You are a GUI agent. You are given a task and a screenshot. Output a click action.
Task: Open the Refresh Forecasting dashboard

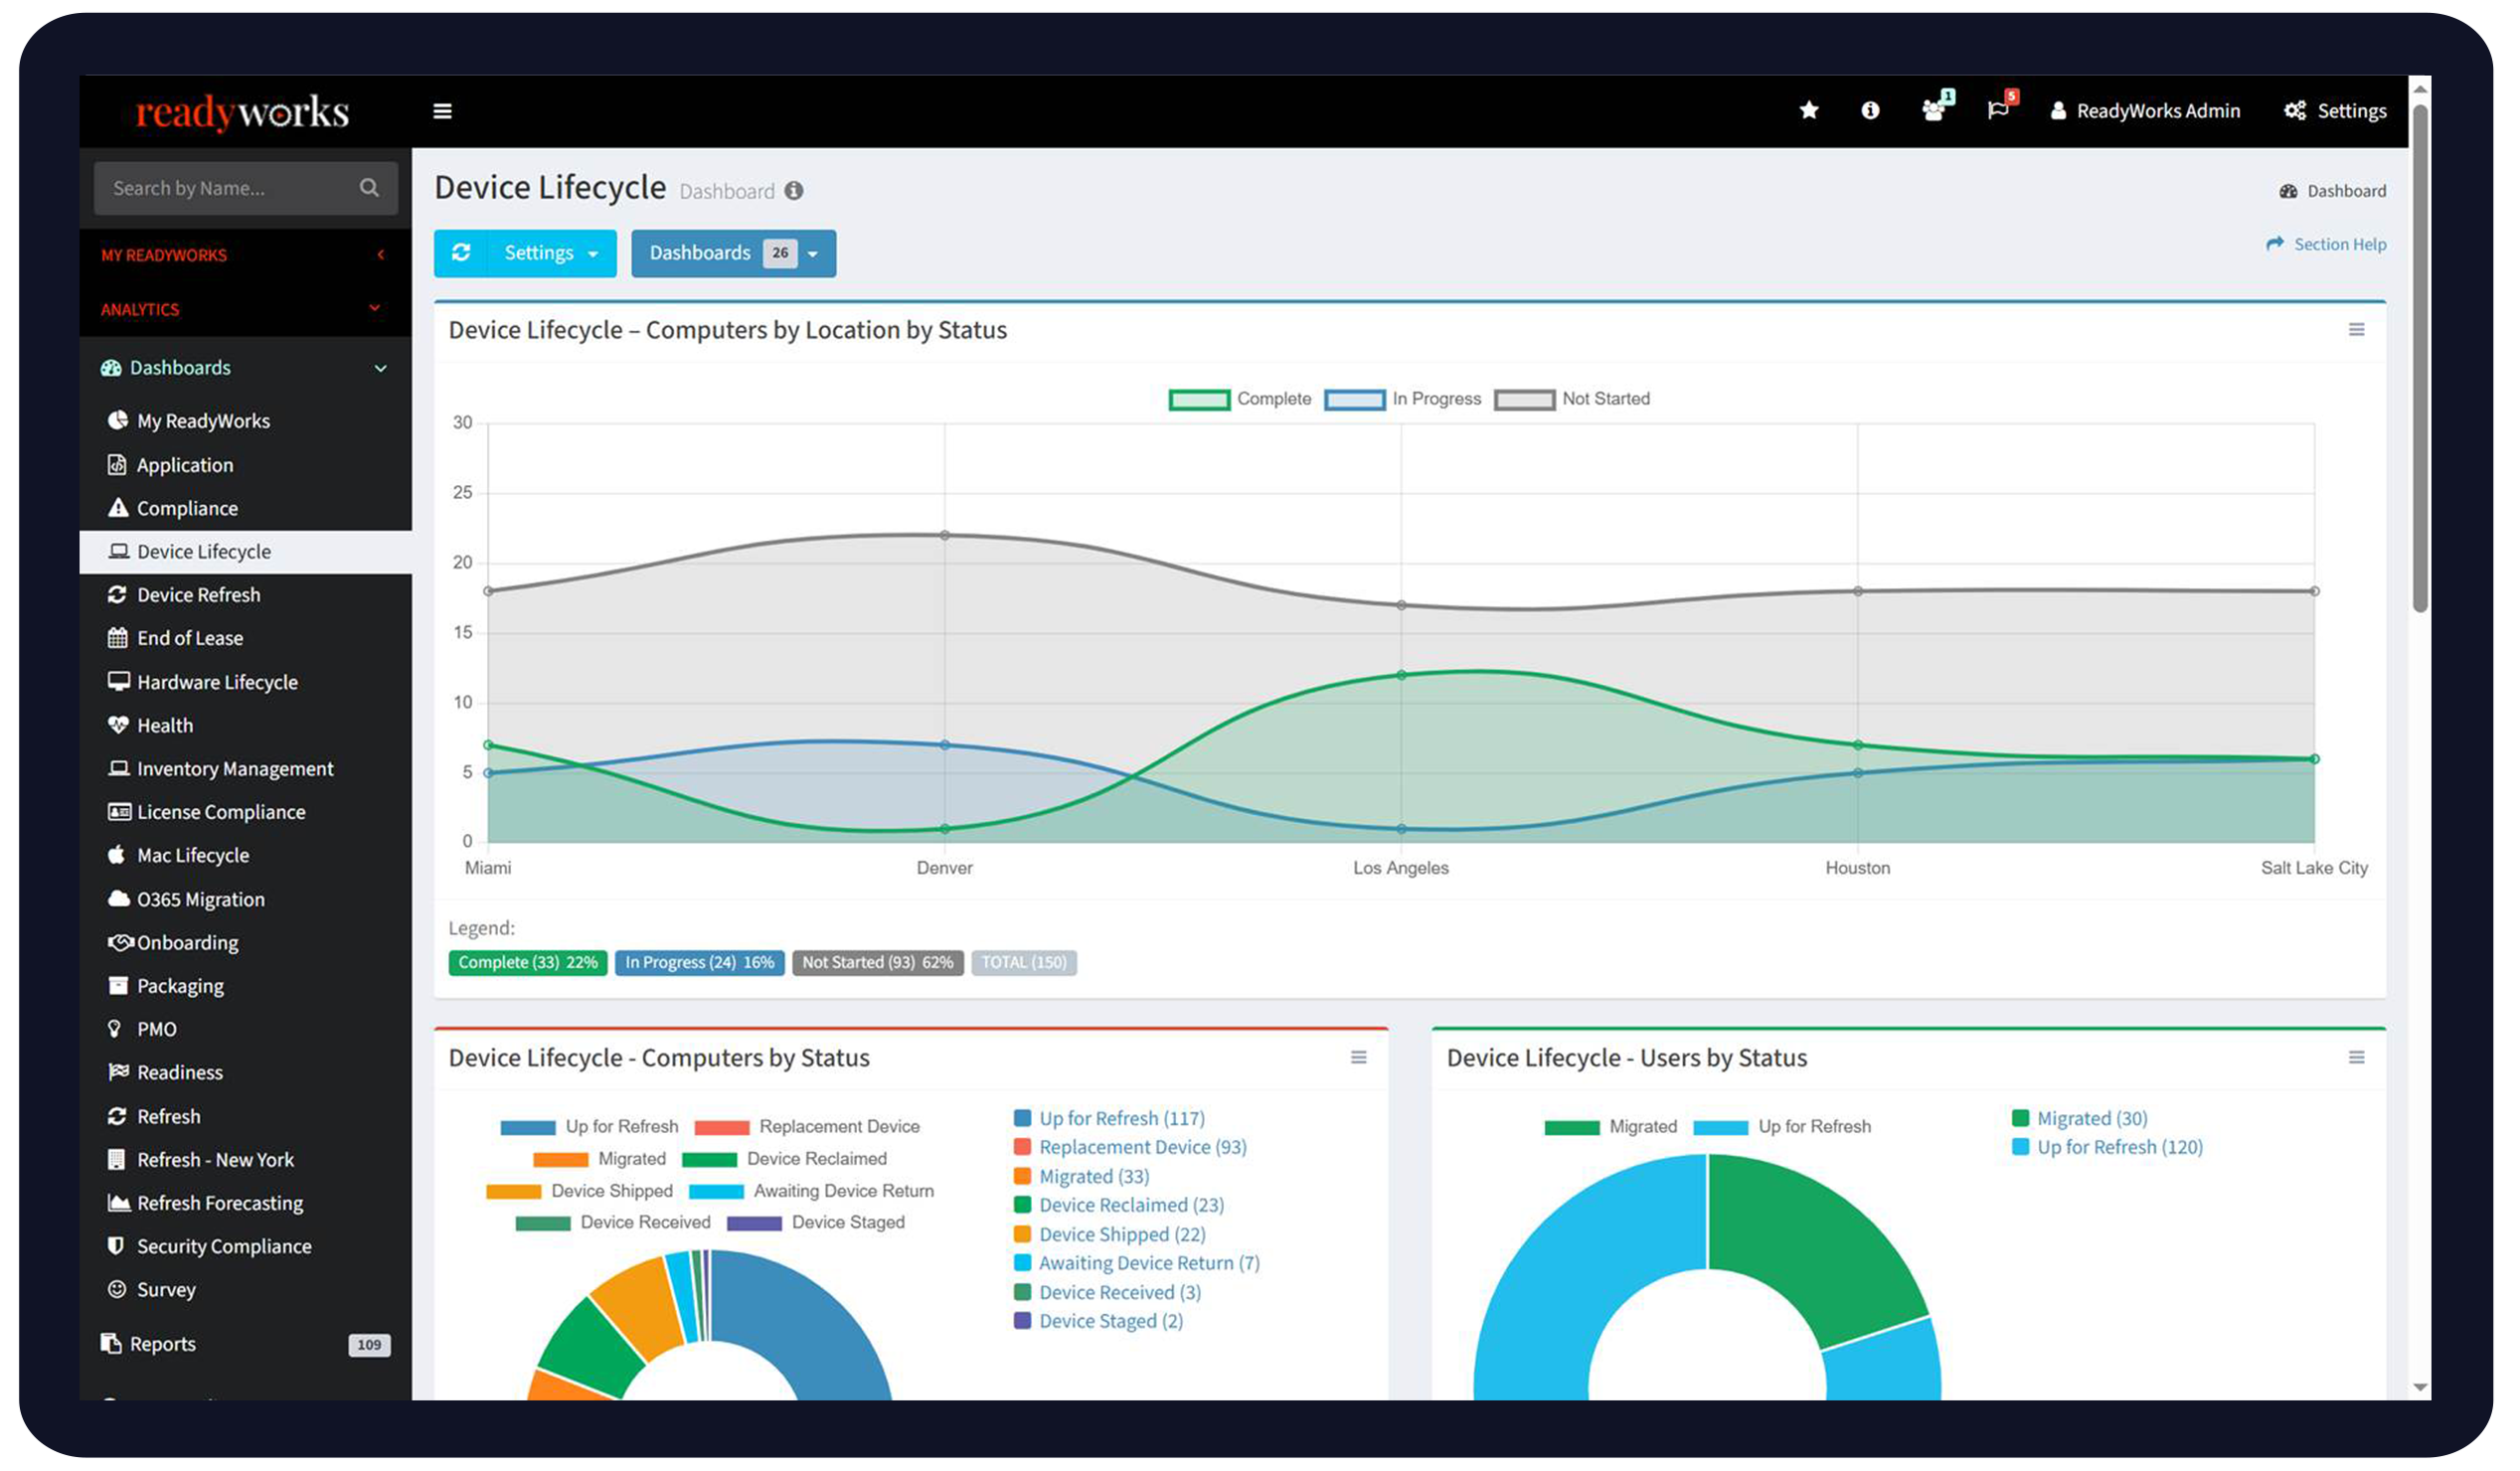tap(219, 1202)
